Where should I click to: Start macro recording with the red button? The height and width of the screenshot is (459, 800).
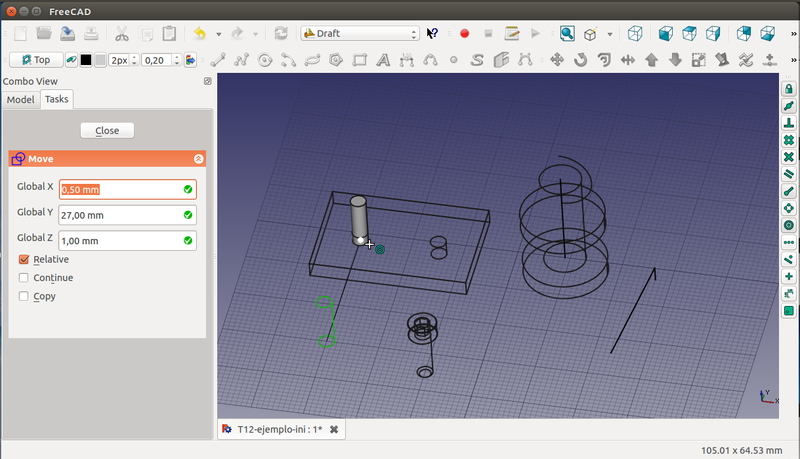pos(464,34)
